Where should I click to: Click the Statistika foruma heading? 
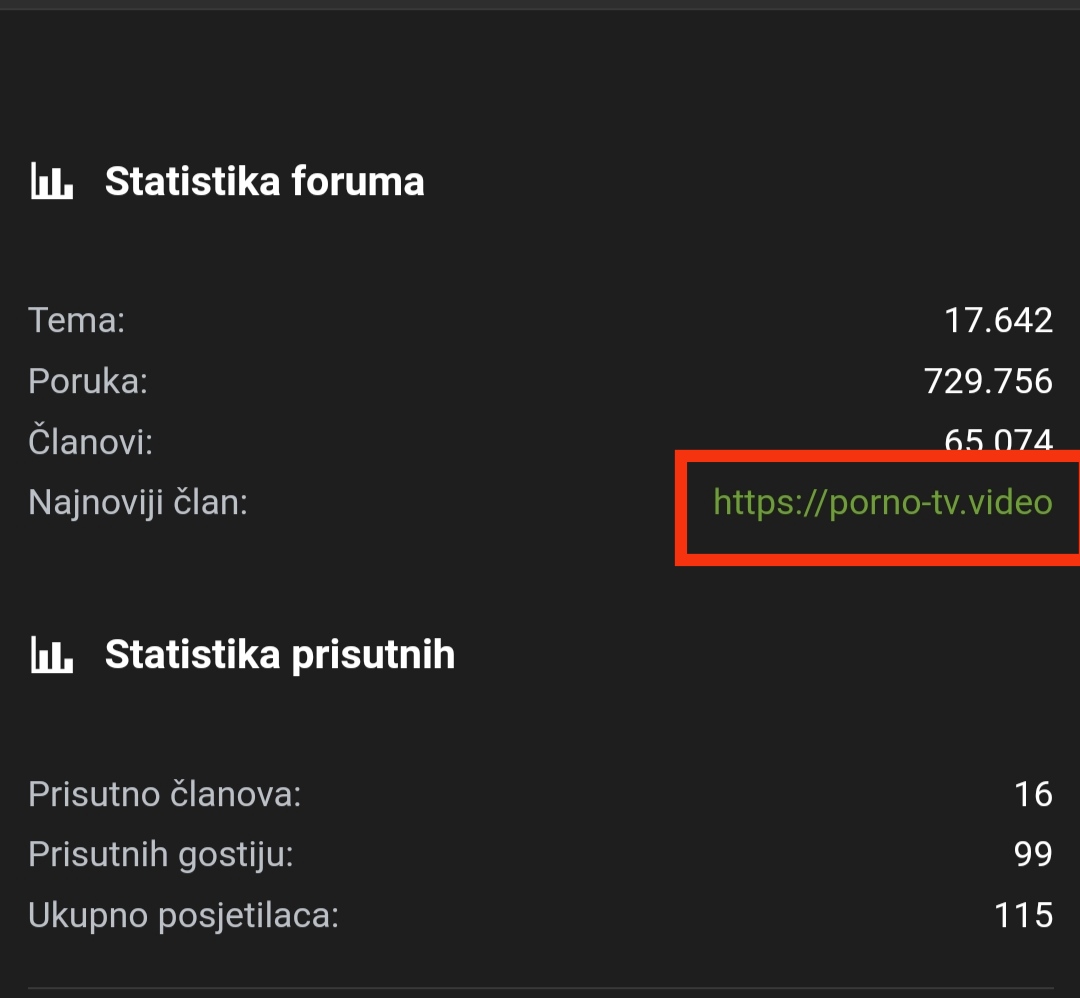point(264,181)
